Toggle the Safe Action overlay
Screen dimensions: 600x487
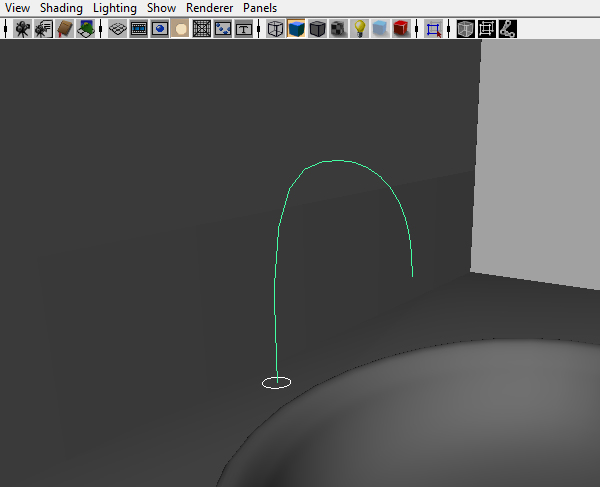[222, 29]
